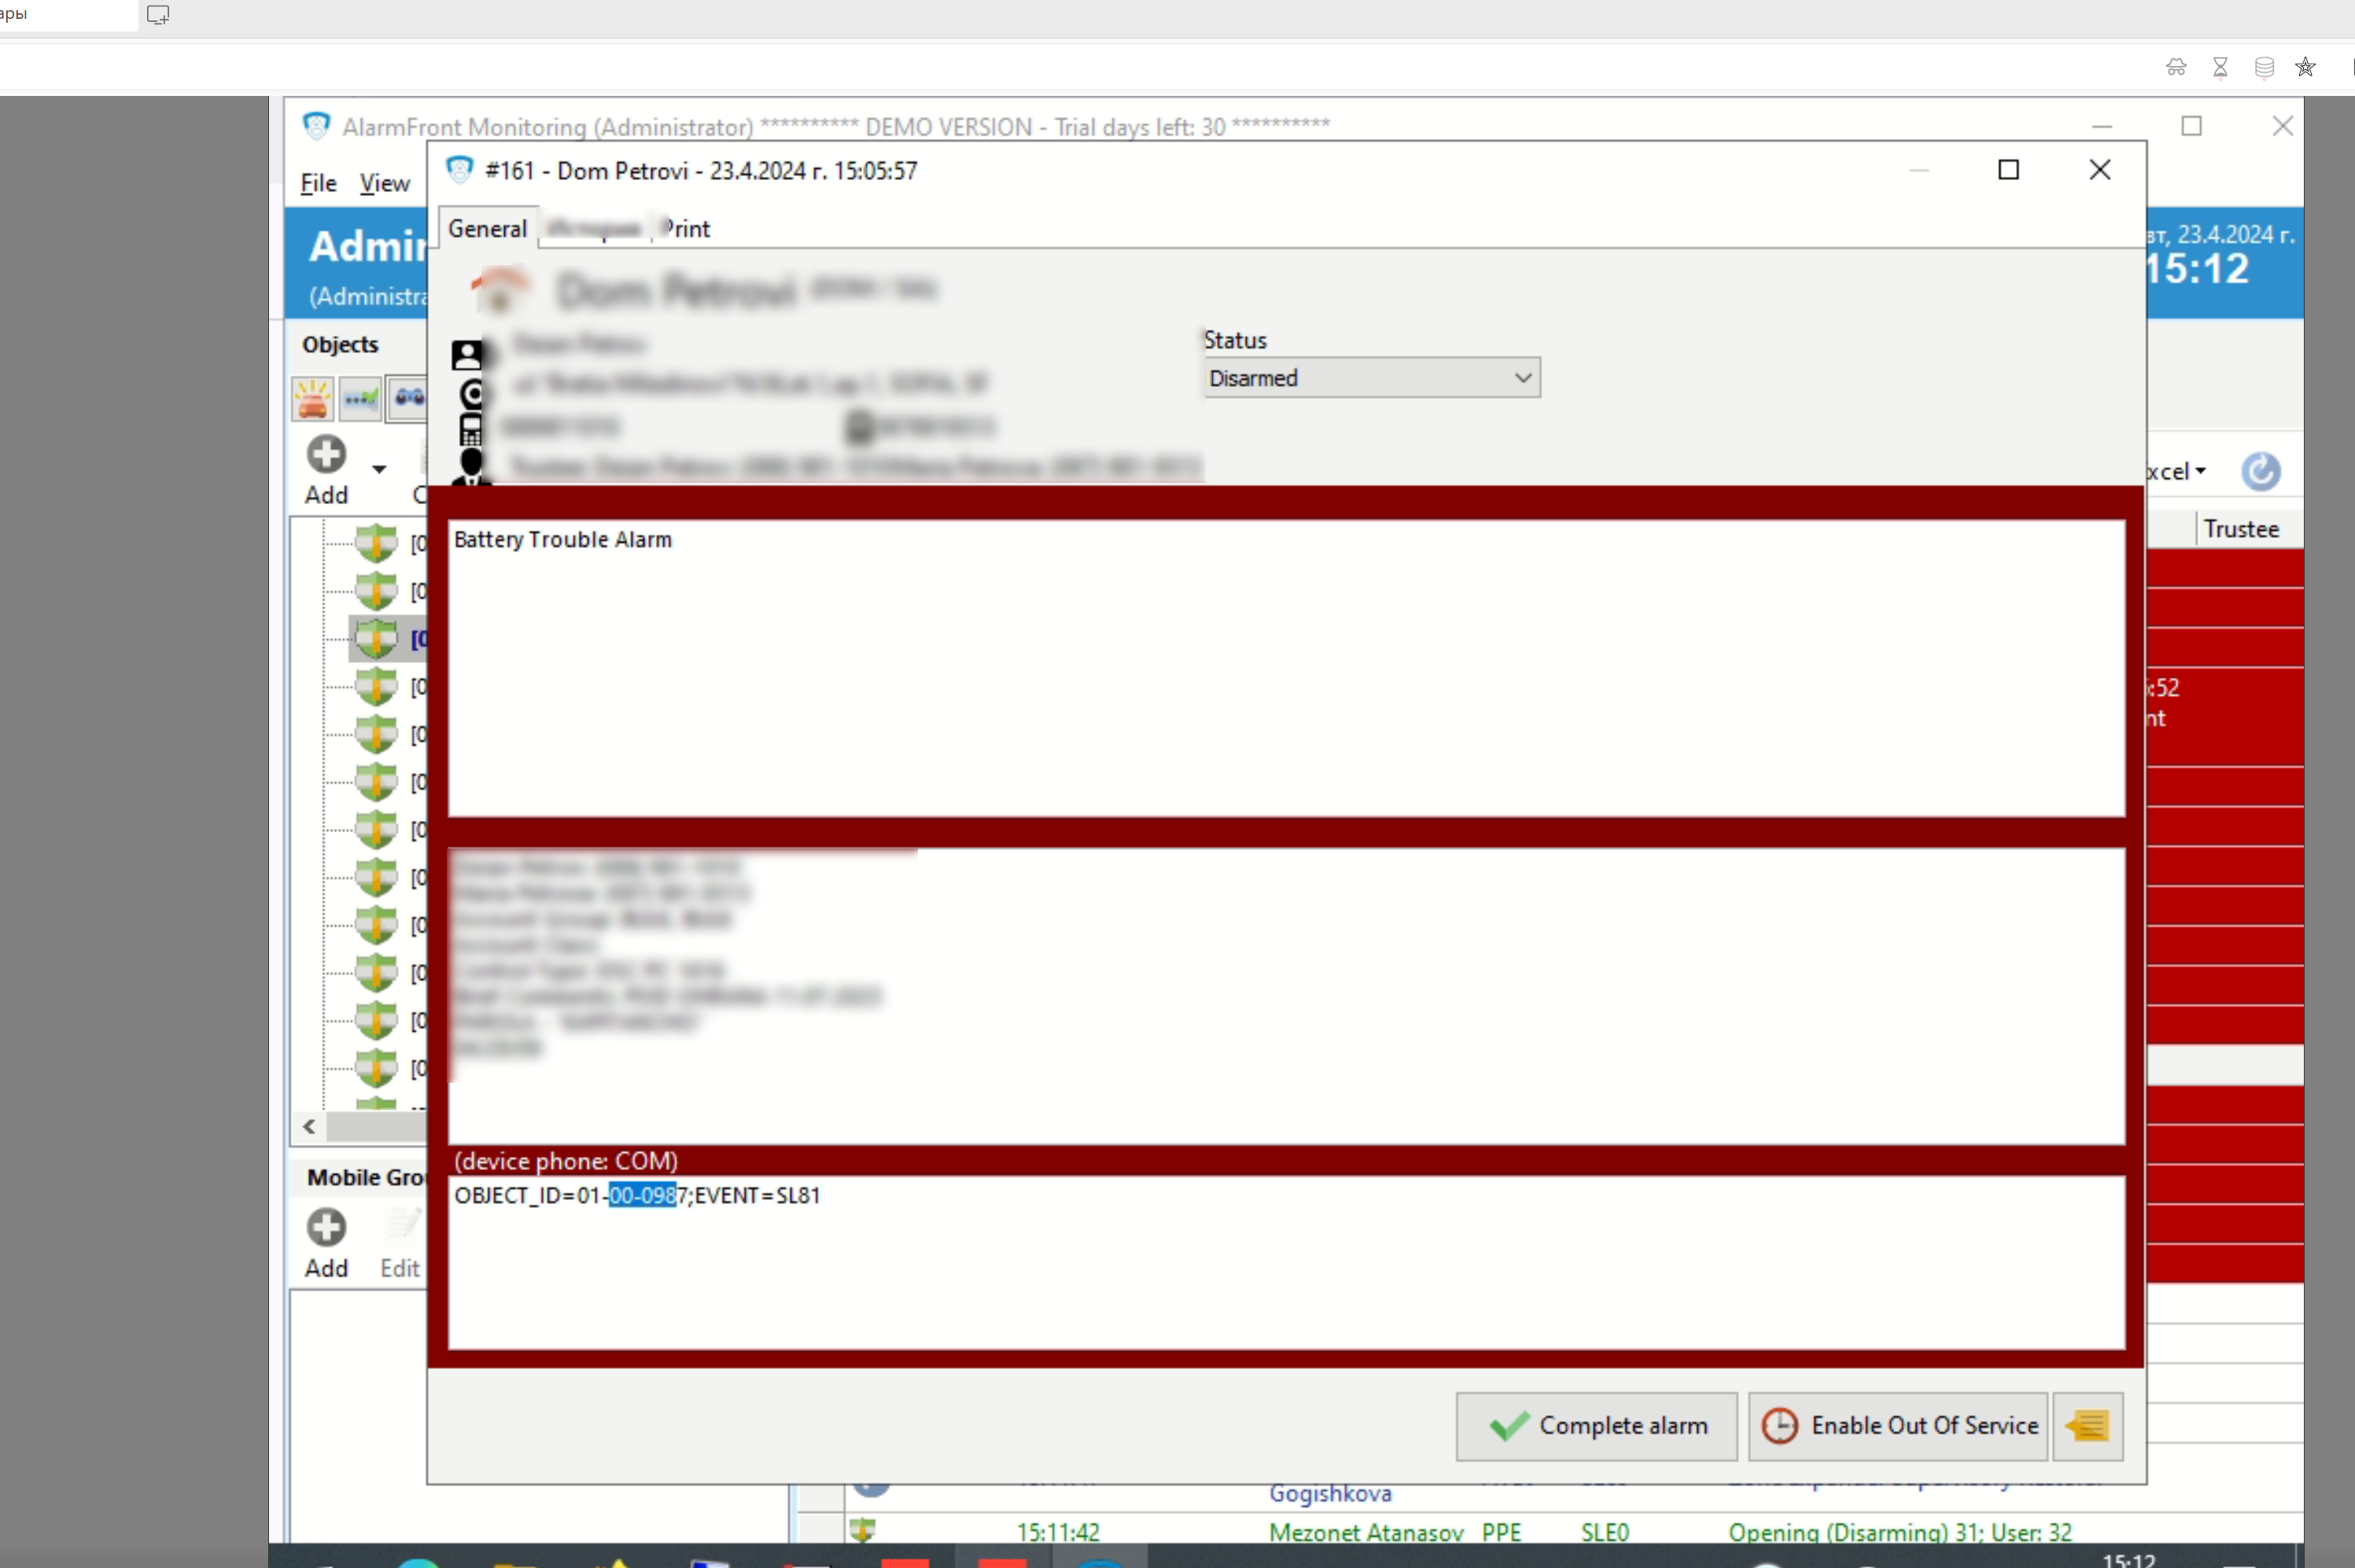This screenshot has height=1568, width=2355.
Task: Click the star bookmark icon in browser toolbar
Action: [2305, 67]
